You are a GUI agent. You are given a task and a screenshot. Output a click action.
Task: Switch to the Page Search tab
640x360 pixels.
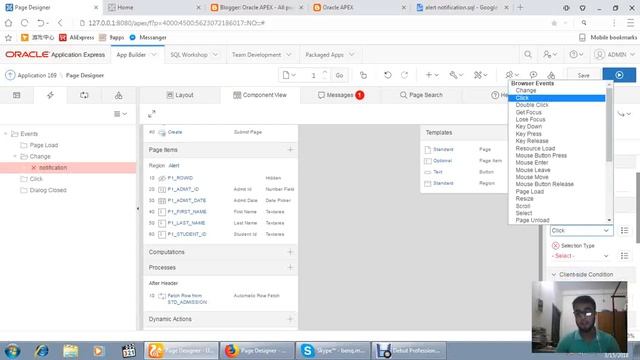pyautogui.click(x=421, y=95)
